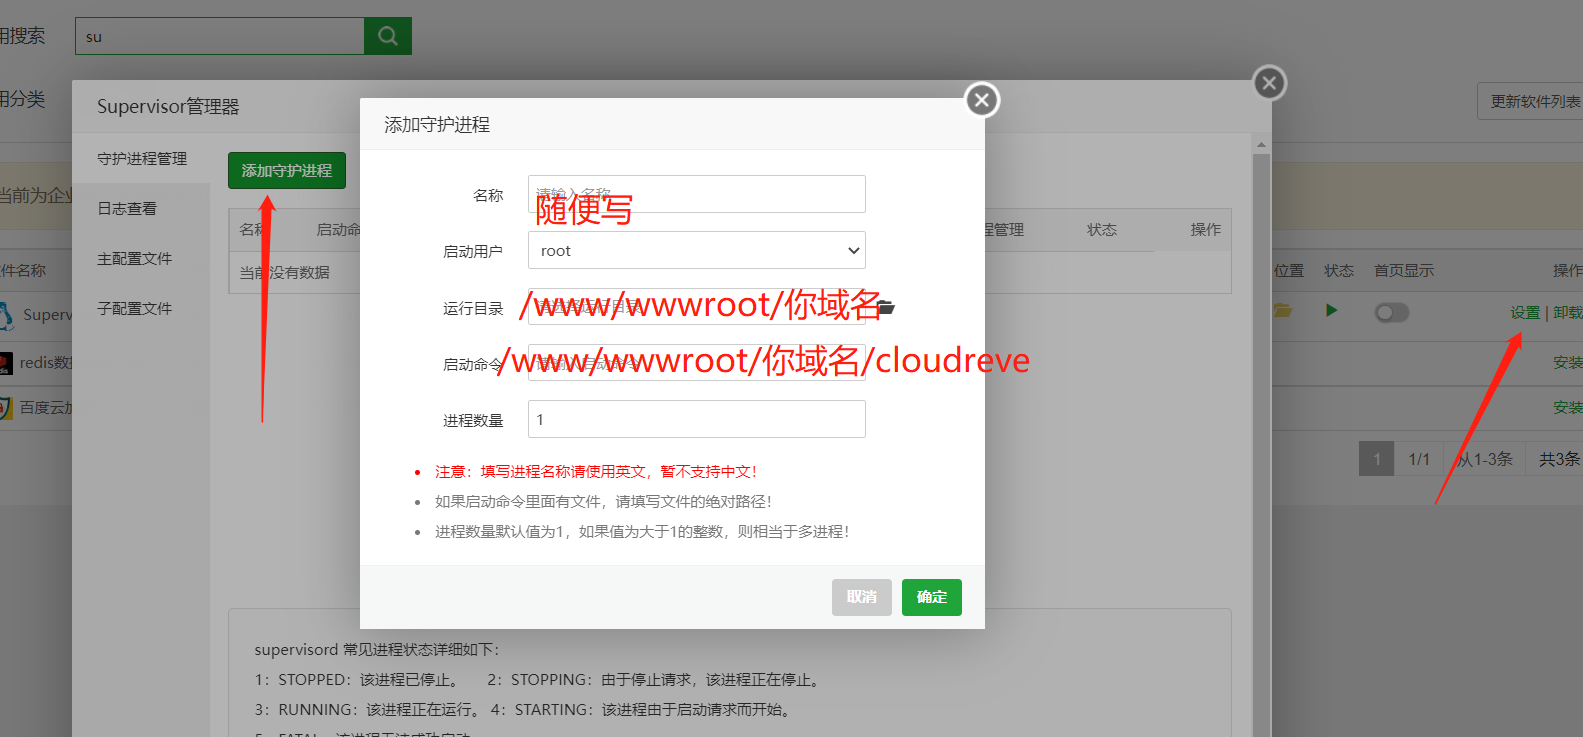Click the page 1 pagination button
1583x737 pixels.
tap(1376, 459)
